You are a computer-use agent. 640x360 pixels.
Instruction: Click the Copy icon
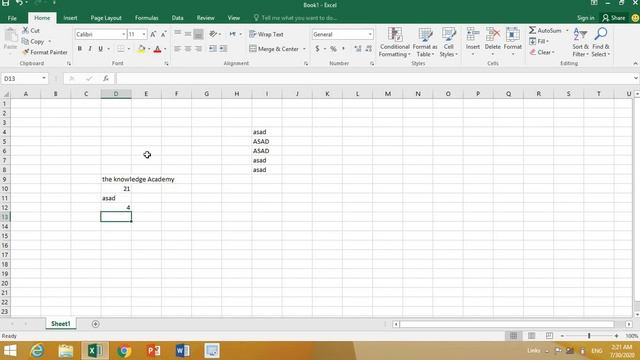(x=25, y=42)
